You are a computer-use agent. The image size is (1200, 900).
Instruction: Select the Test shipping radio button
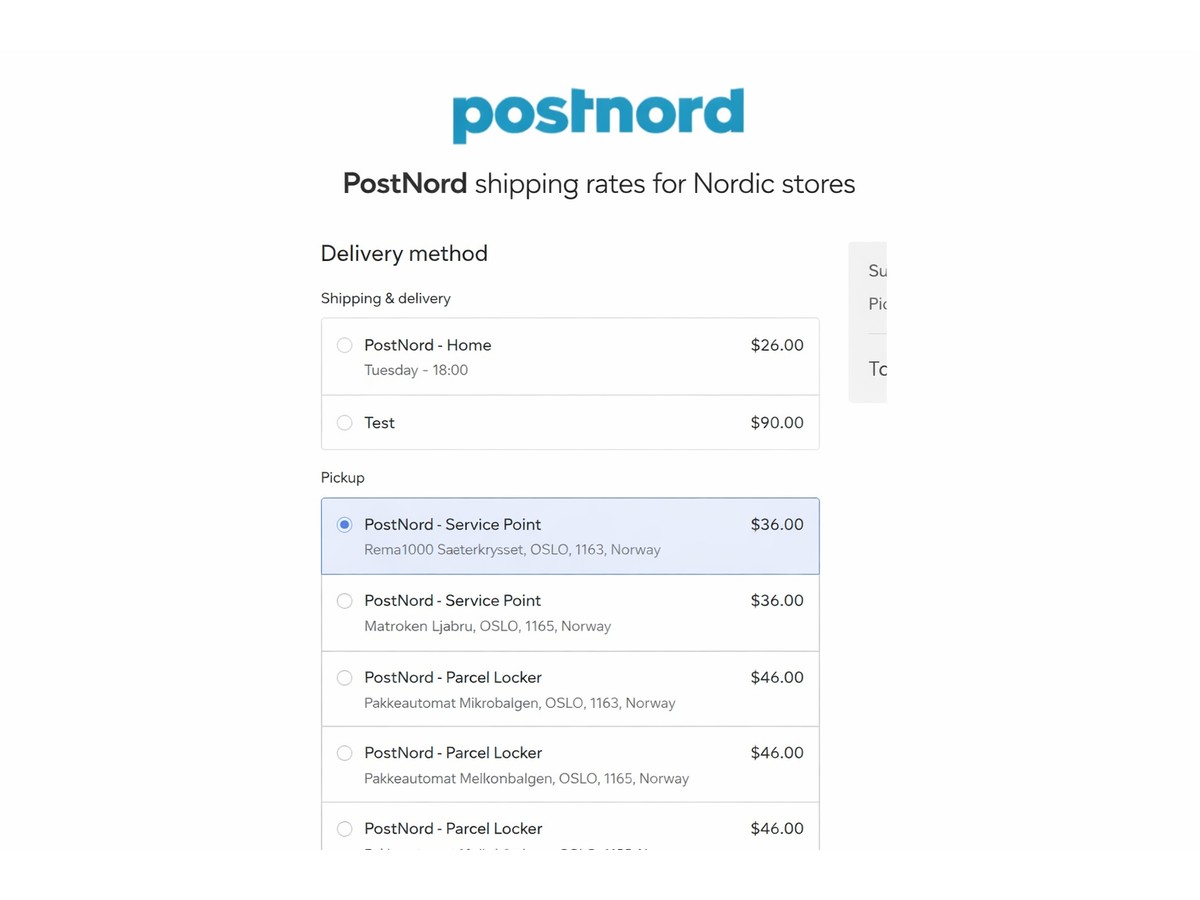point(345,423)
